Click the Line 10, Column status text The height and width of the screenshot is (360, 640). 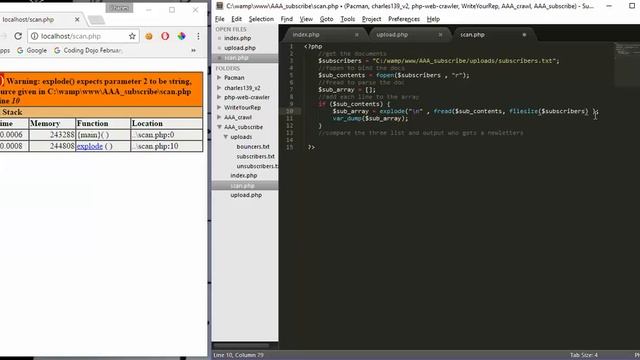pyautogui.click(x=238, y=355)
